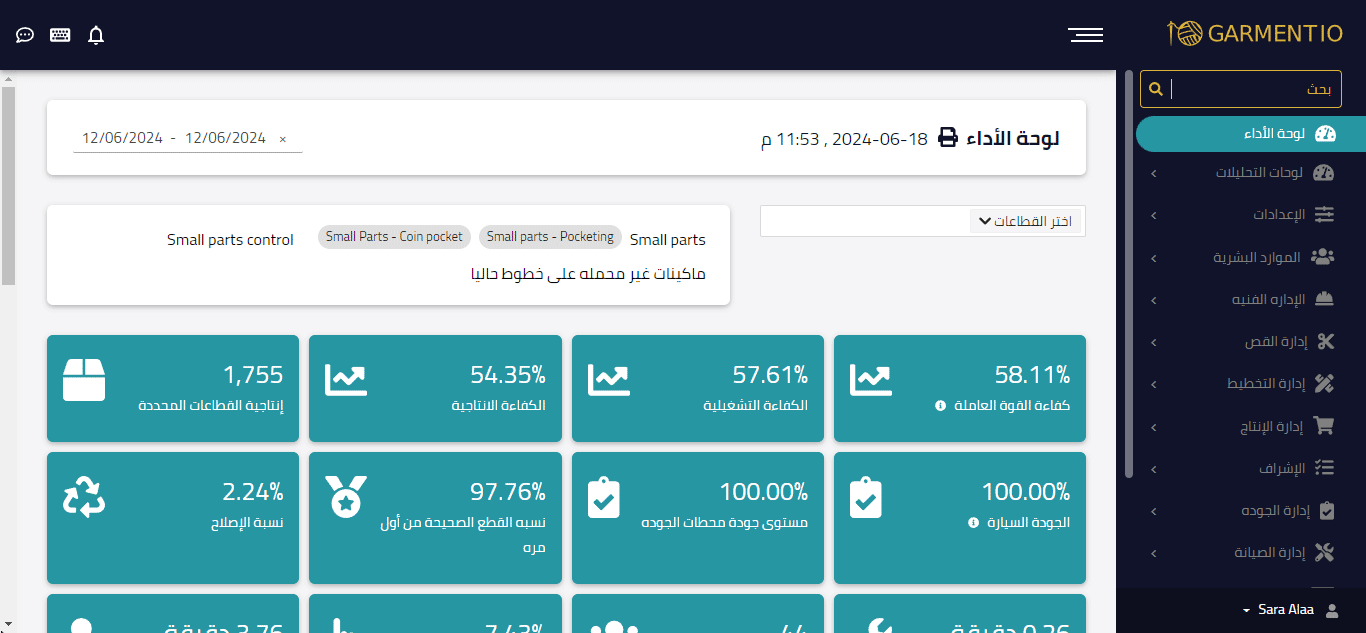Image resolution: width=1366 pixels, height=633 pixels.
Task: Open the notifications bell
Action: click(96, 35)
